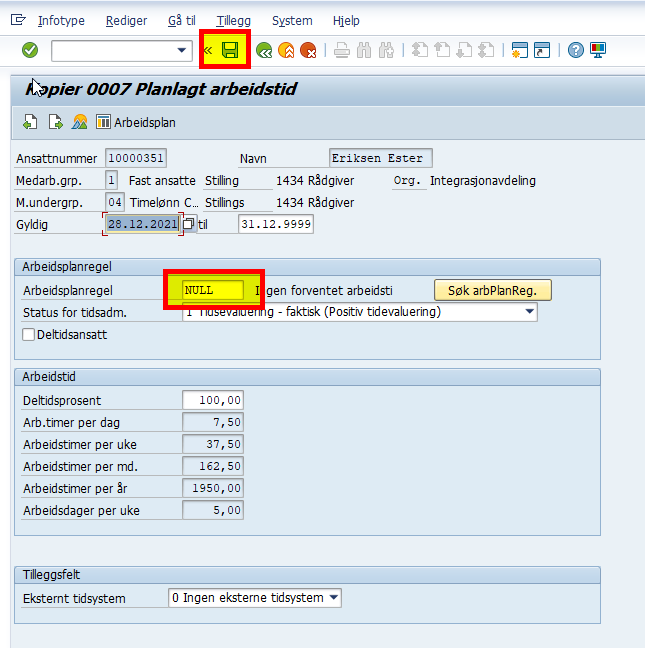Open the Rediger menu
Viewport: 645px width, 648px height.
click(126, 21)
